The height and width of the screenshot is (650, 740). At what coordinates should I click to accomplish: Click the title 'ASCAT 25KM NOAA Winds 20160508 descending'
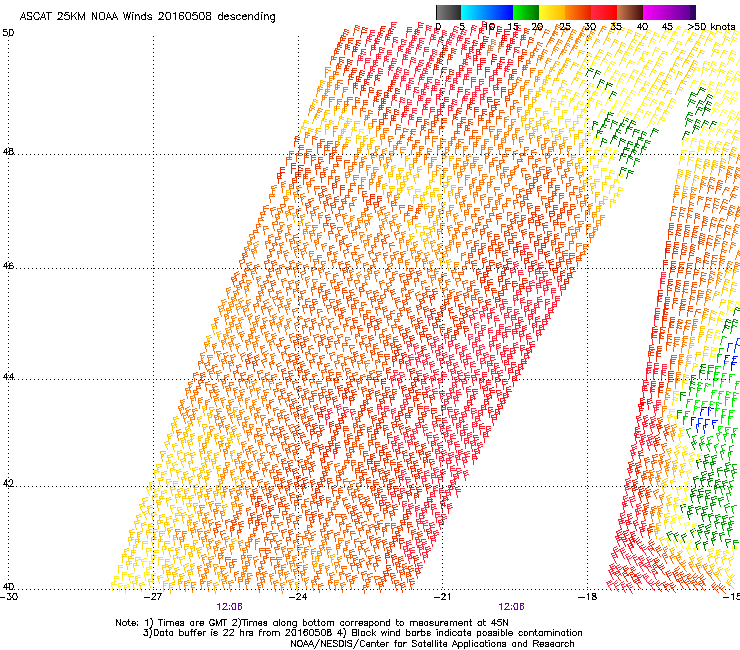(147, 17)
